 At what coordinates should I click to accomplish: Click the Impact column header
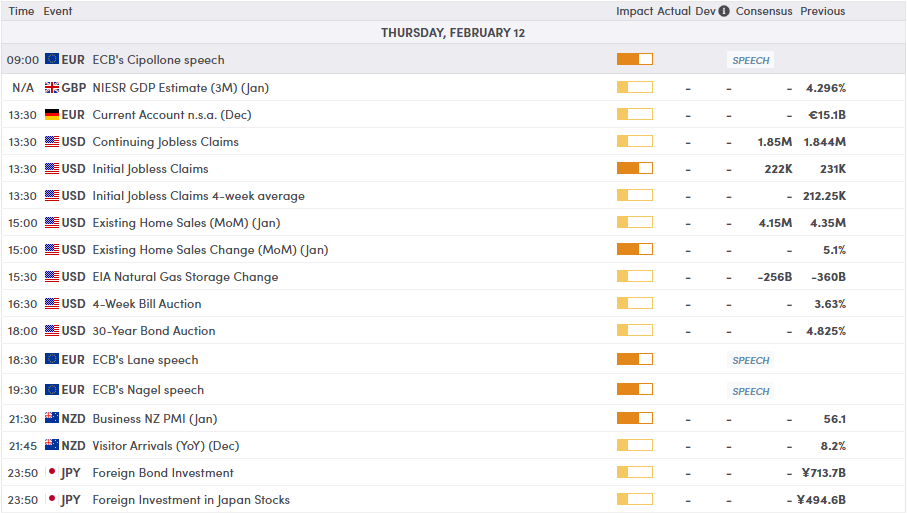pyautogui.click(x=634, y=11)
